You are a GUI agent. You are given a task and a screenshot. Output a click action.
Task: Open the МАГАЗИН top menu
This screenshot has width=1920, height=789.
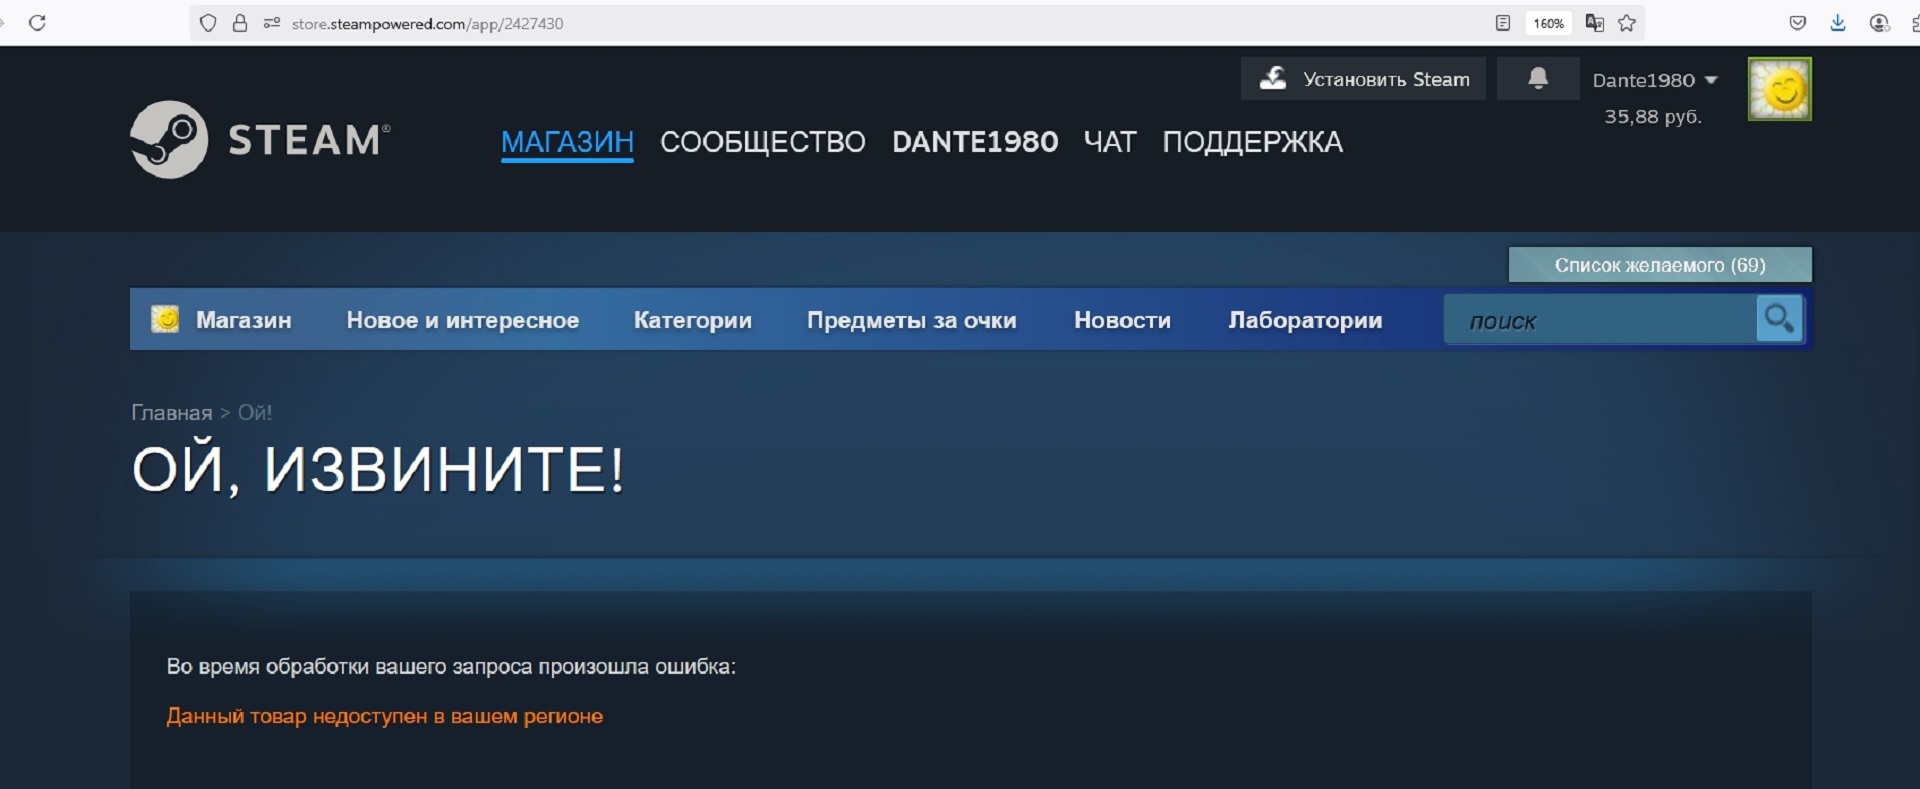pyautogui.click(x=567, y=142)
